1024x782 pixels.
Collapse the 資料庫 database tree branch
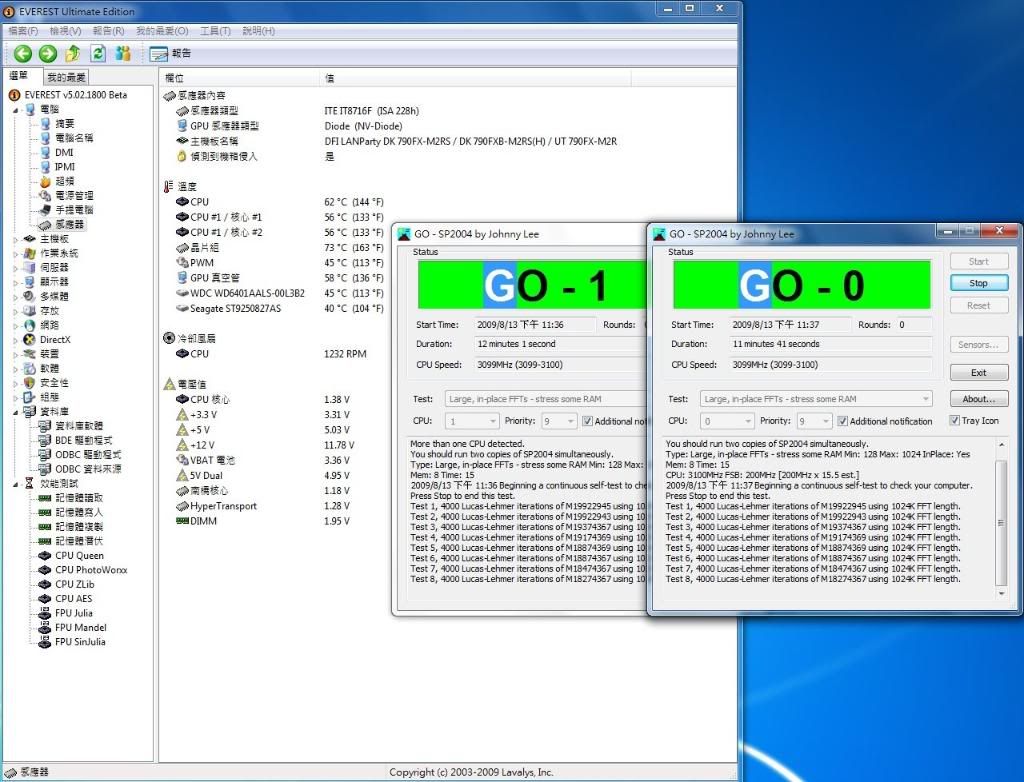[16, 412]
